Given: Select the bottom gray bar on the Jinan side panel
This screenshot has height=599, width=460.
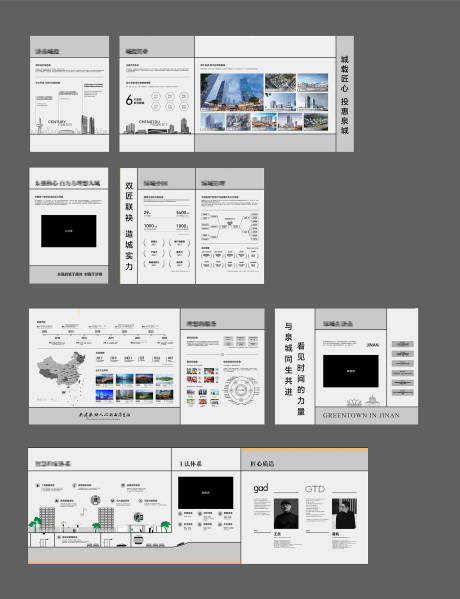Looking at the screenshot, I should (x=403, y=393).
